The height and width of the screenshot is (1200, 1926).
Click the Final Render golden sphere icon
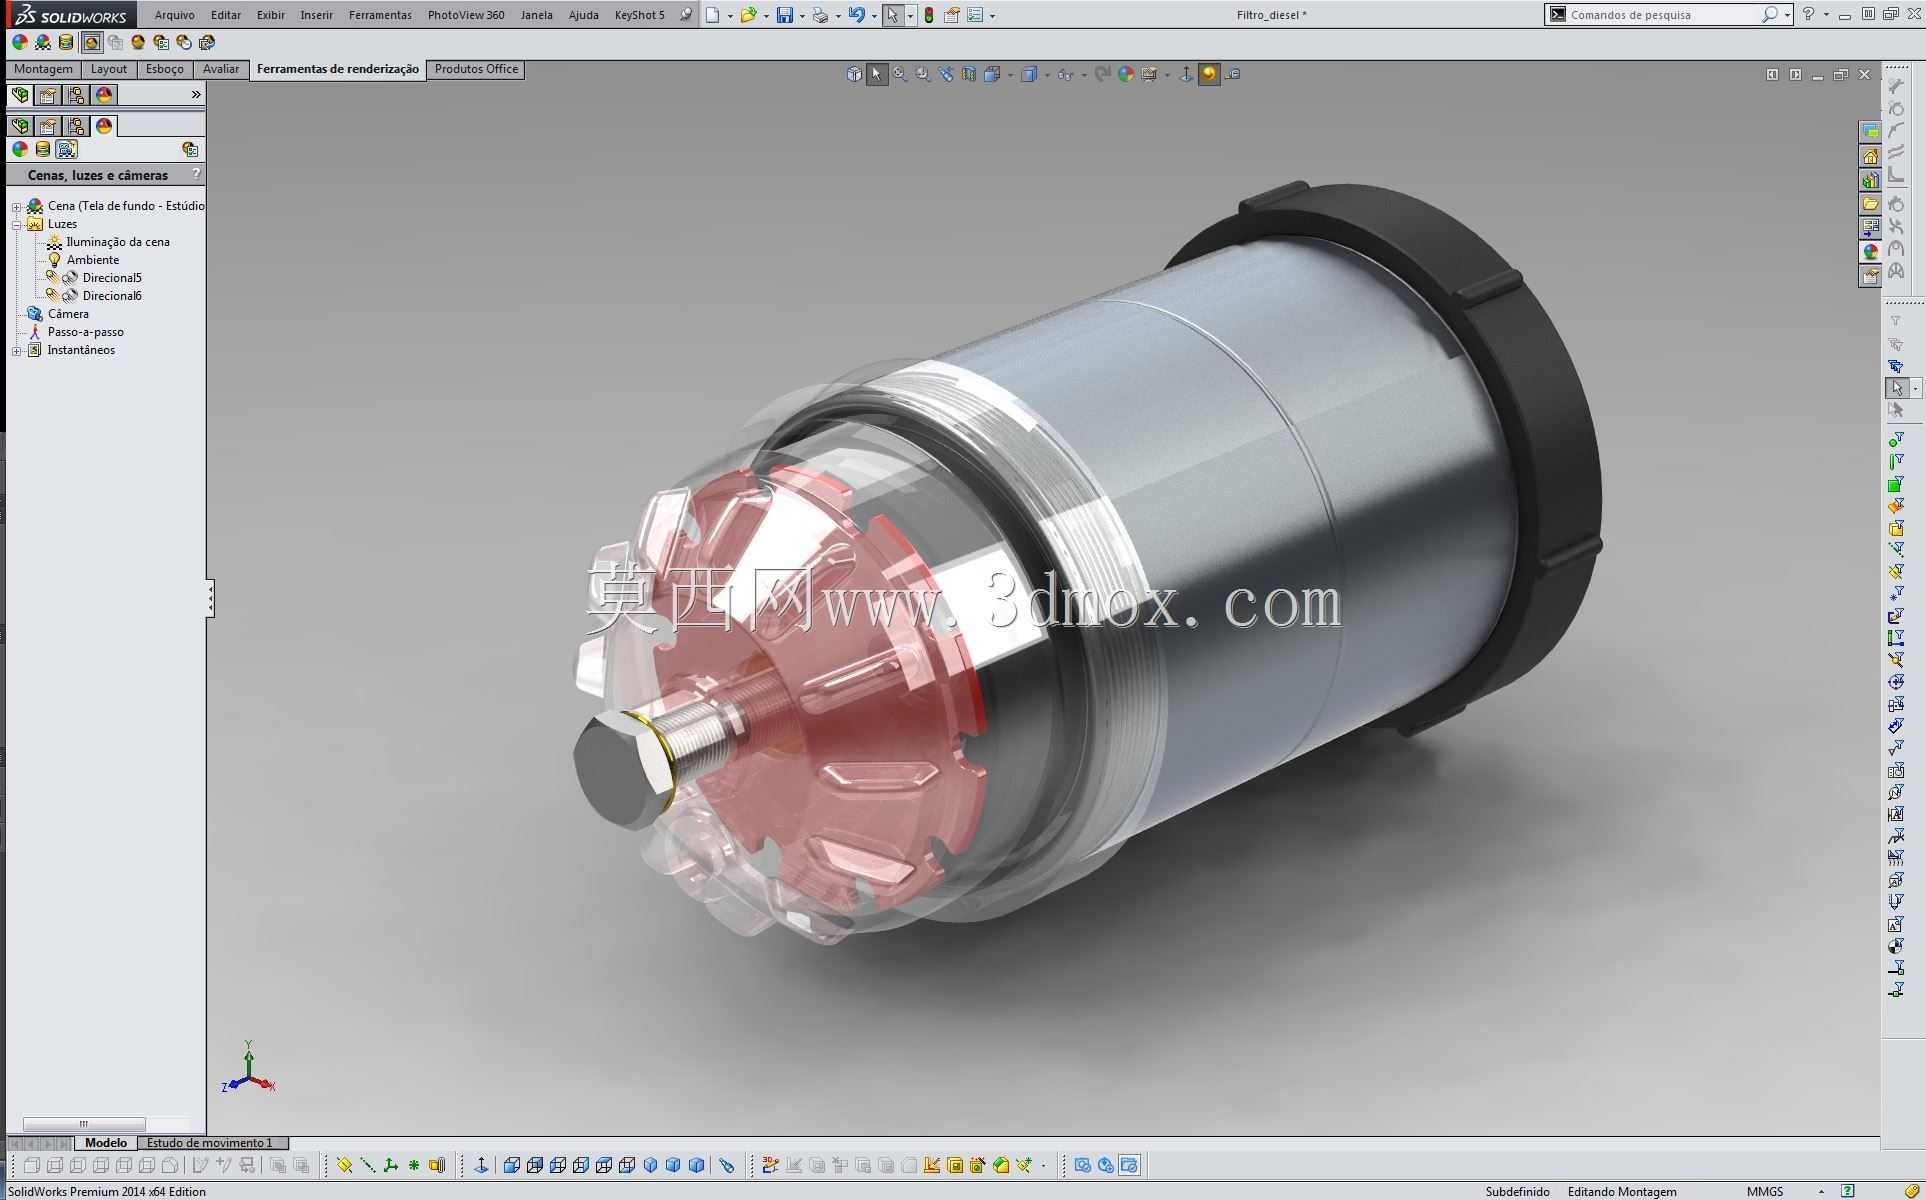coord(138,42)
